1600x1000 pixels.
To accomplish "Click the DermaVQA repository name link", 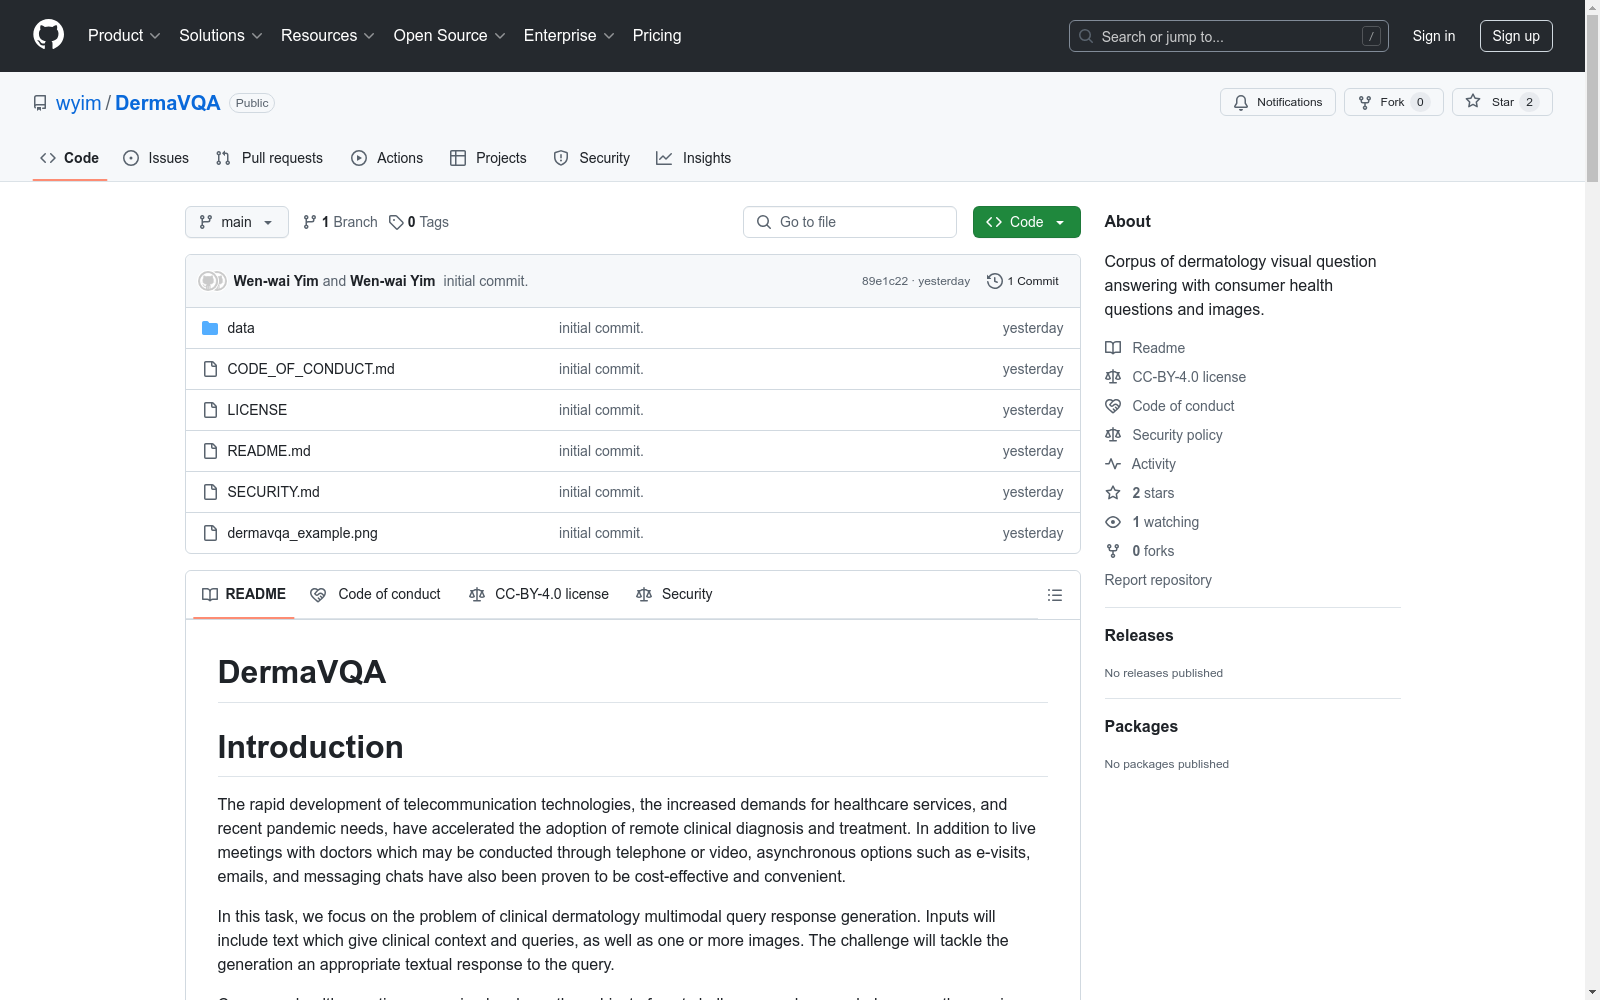I will click(x=168, y=103).
